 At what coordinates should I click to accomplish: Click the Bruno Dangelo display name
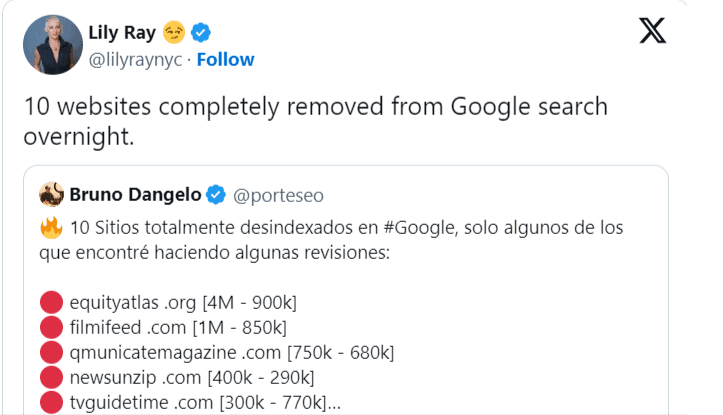point(135,193)
